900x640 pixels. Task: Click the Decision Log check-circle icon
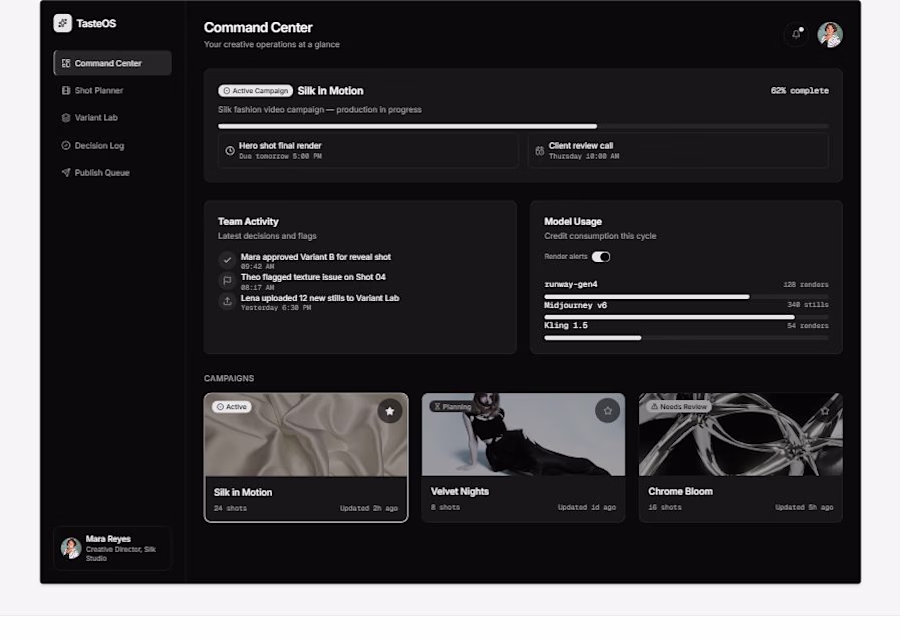coord(66,145)
